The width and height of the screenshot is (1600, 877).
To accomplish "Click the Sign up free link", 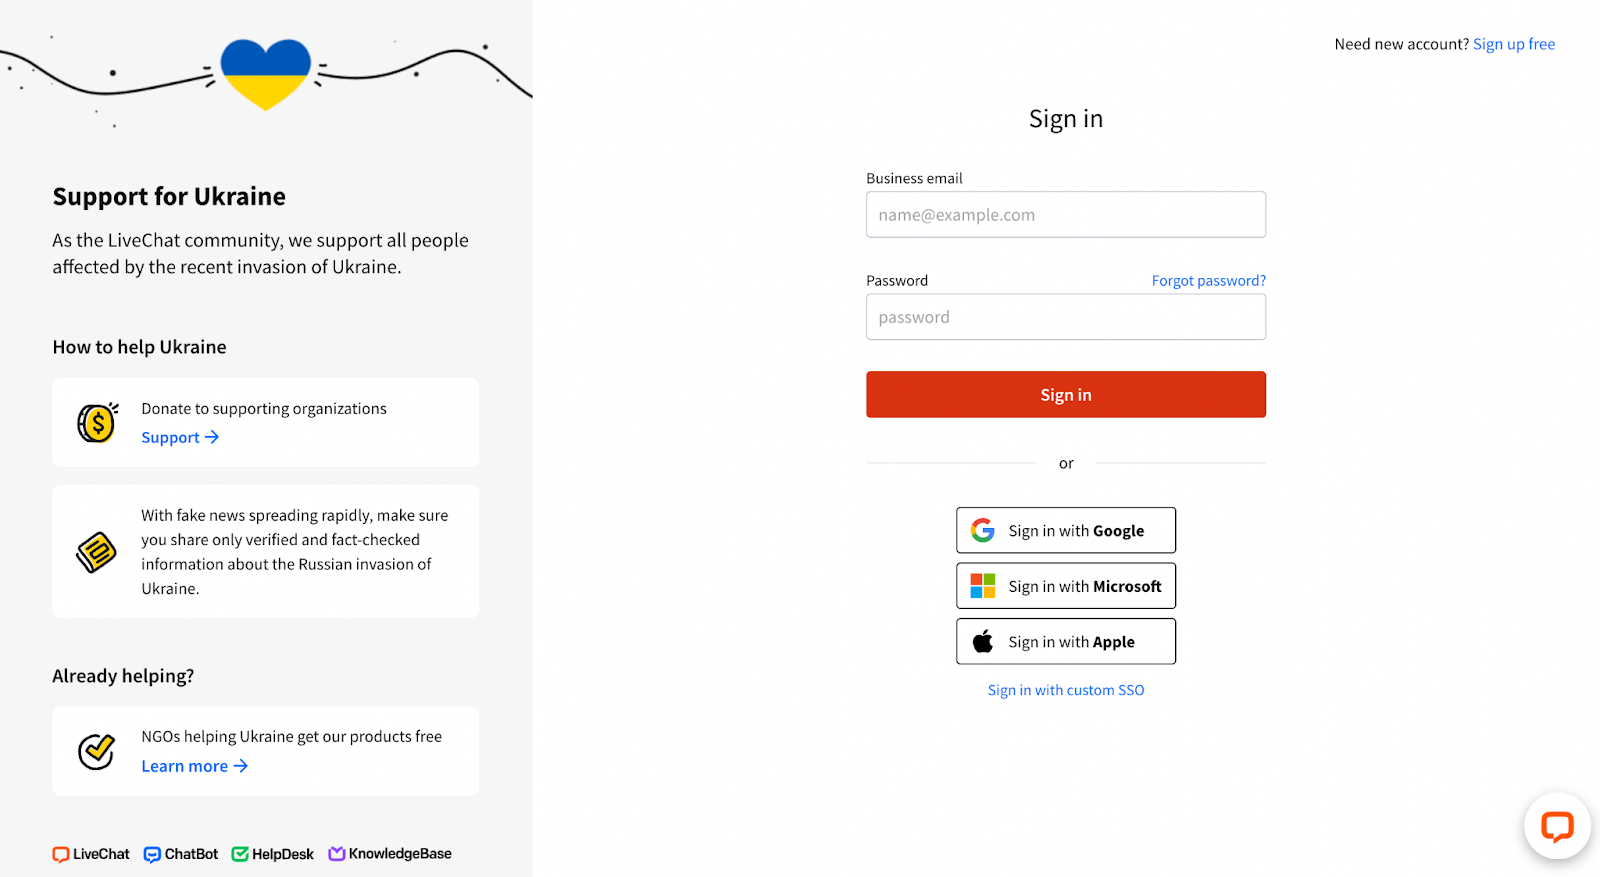I will (1514, 44).
